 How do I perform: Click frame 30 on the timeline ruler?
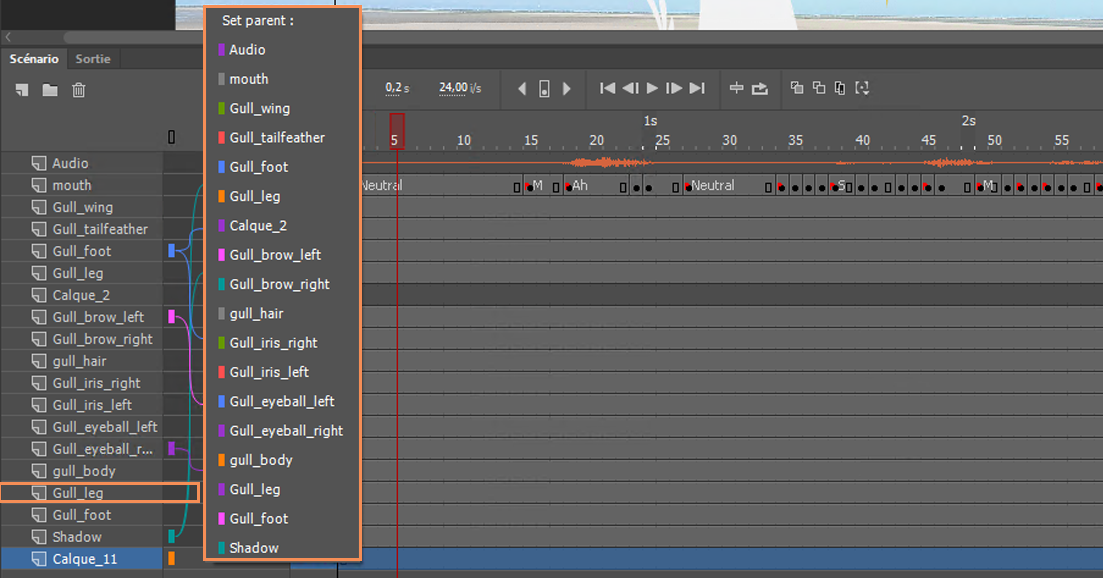coord(729,140)
